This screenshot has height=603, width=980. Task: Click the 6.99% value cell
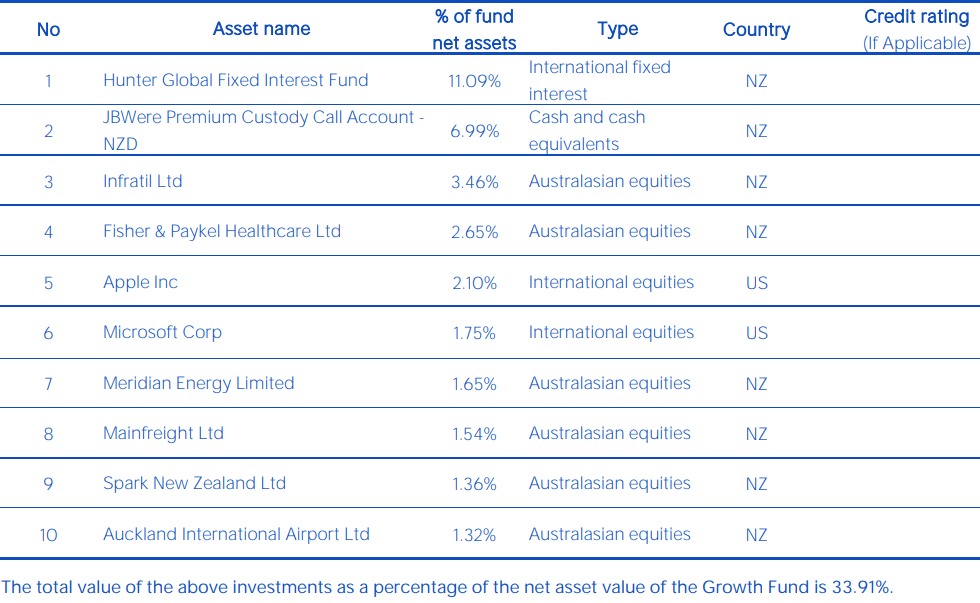[x=474, y=131]
